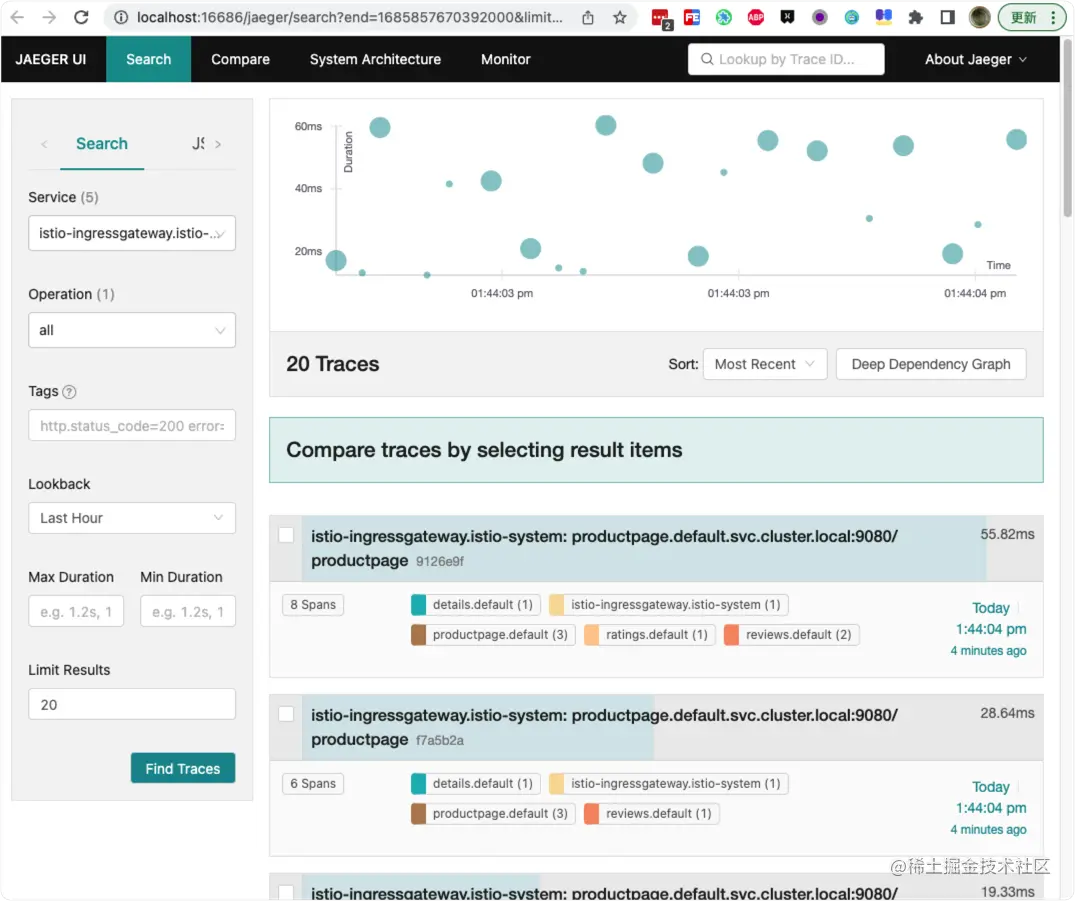
Task: Click ratings.default (1) service tag
Action: click(x=649, y=635)
